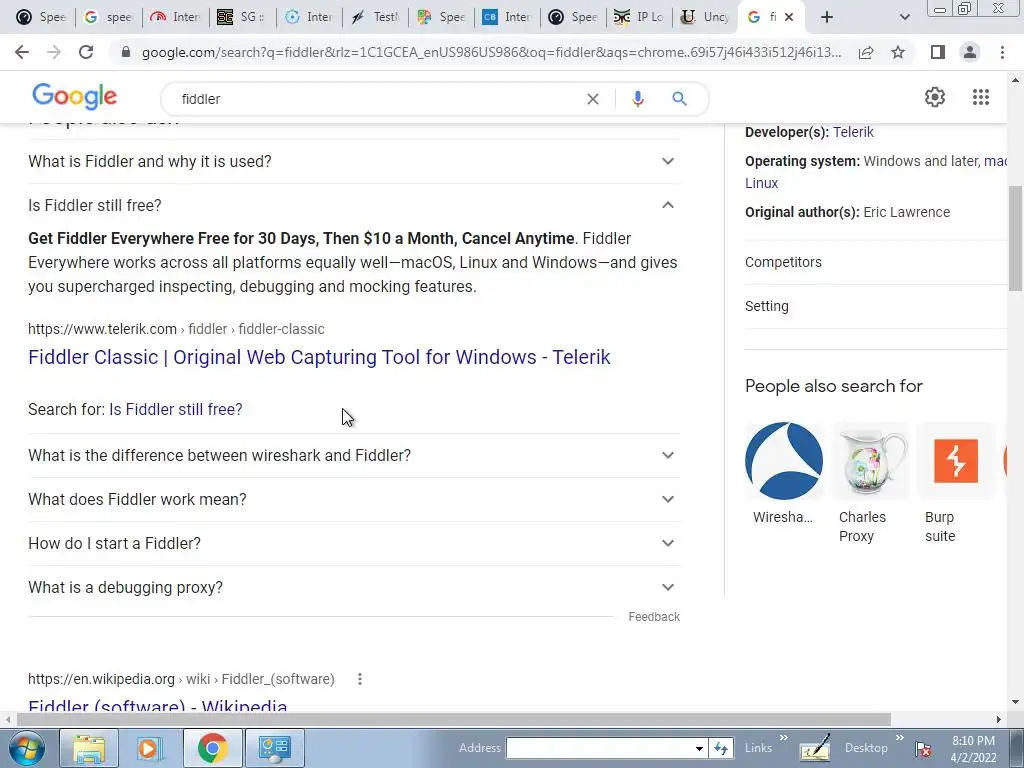Click the taskbar clock 8:10 PM

pyautogui.click(x=973, y=741)
